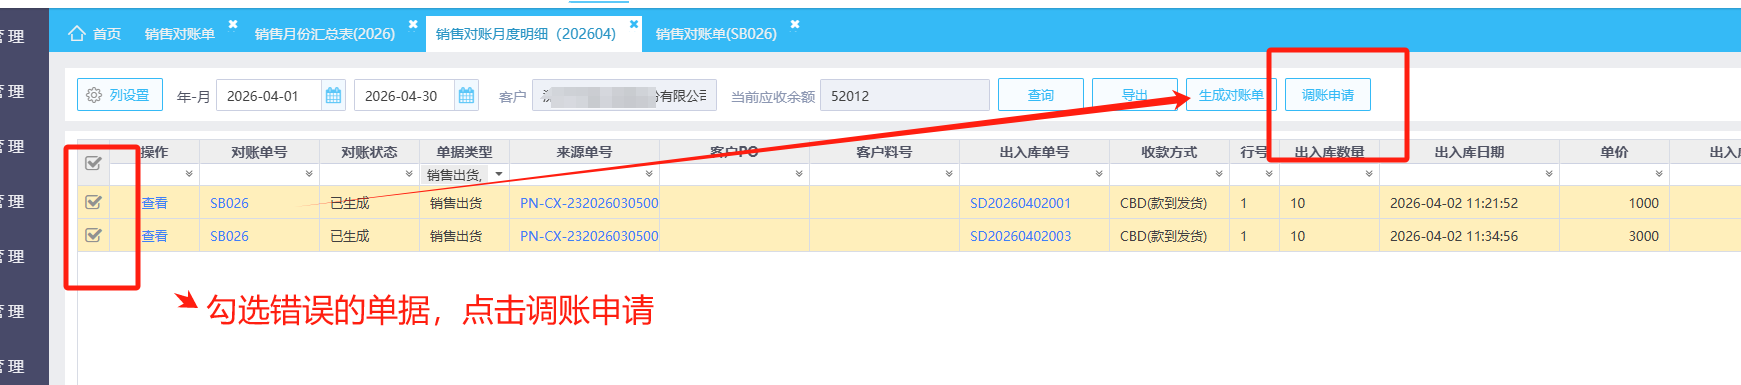This screenshot has width=1741, height=385.
Task: Click the end date field 2026-04-30
Action: tap(405, 96)
